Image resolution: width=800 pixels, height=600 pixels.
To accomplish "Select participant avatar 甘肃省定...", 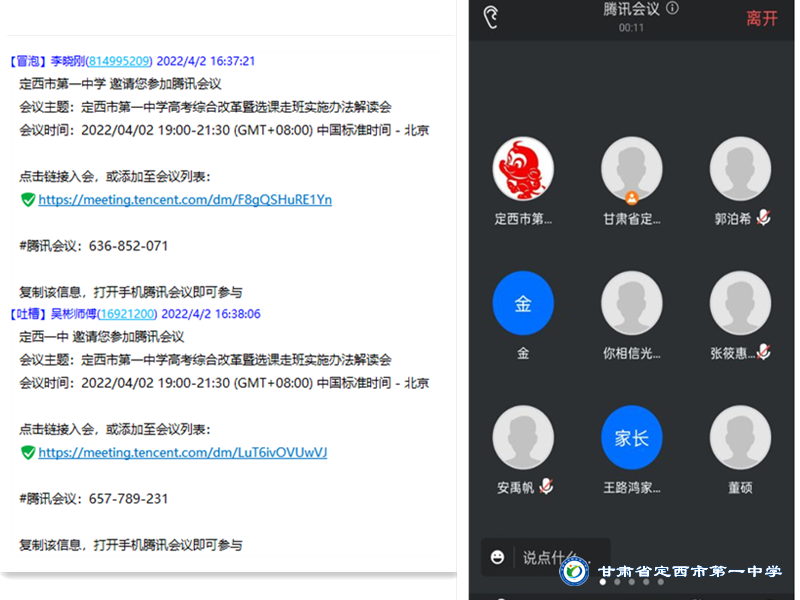I will [632, 168].
